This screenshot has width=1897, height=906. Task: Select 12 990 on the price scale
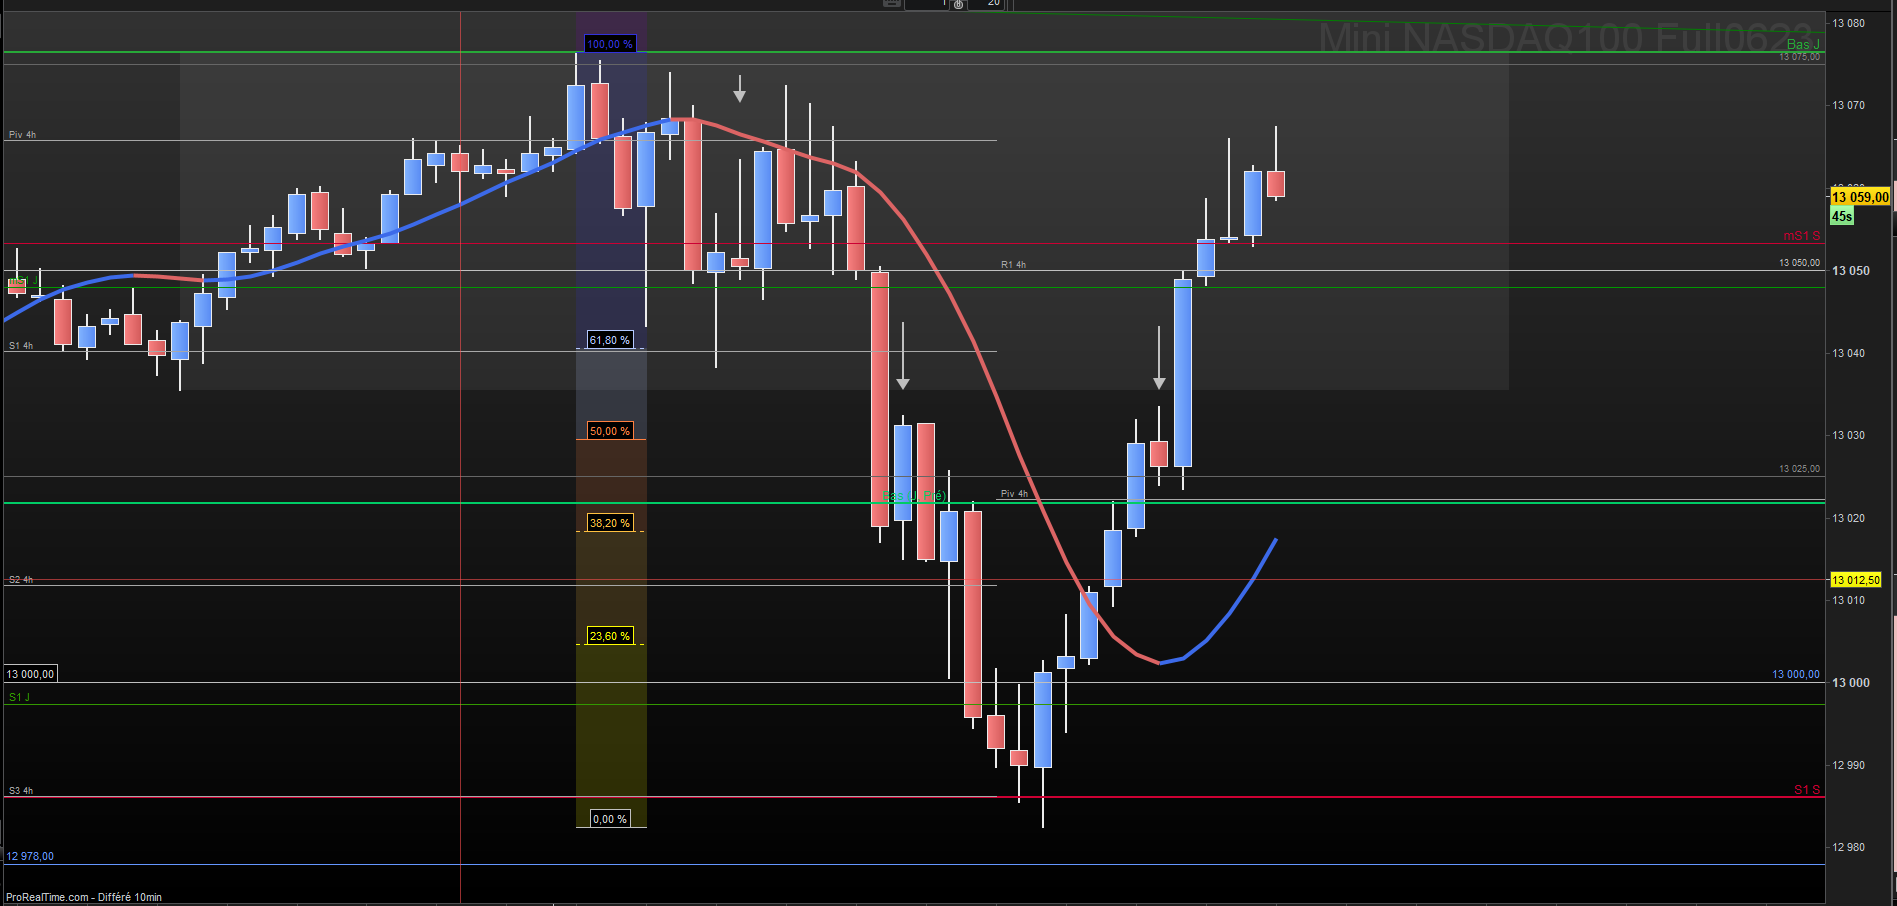[x=1848, y=765]
